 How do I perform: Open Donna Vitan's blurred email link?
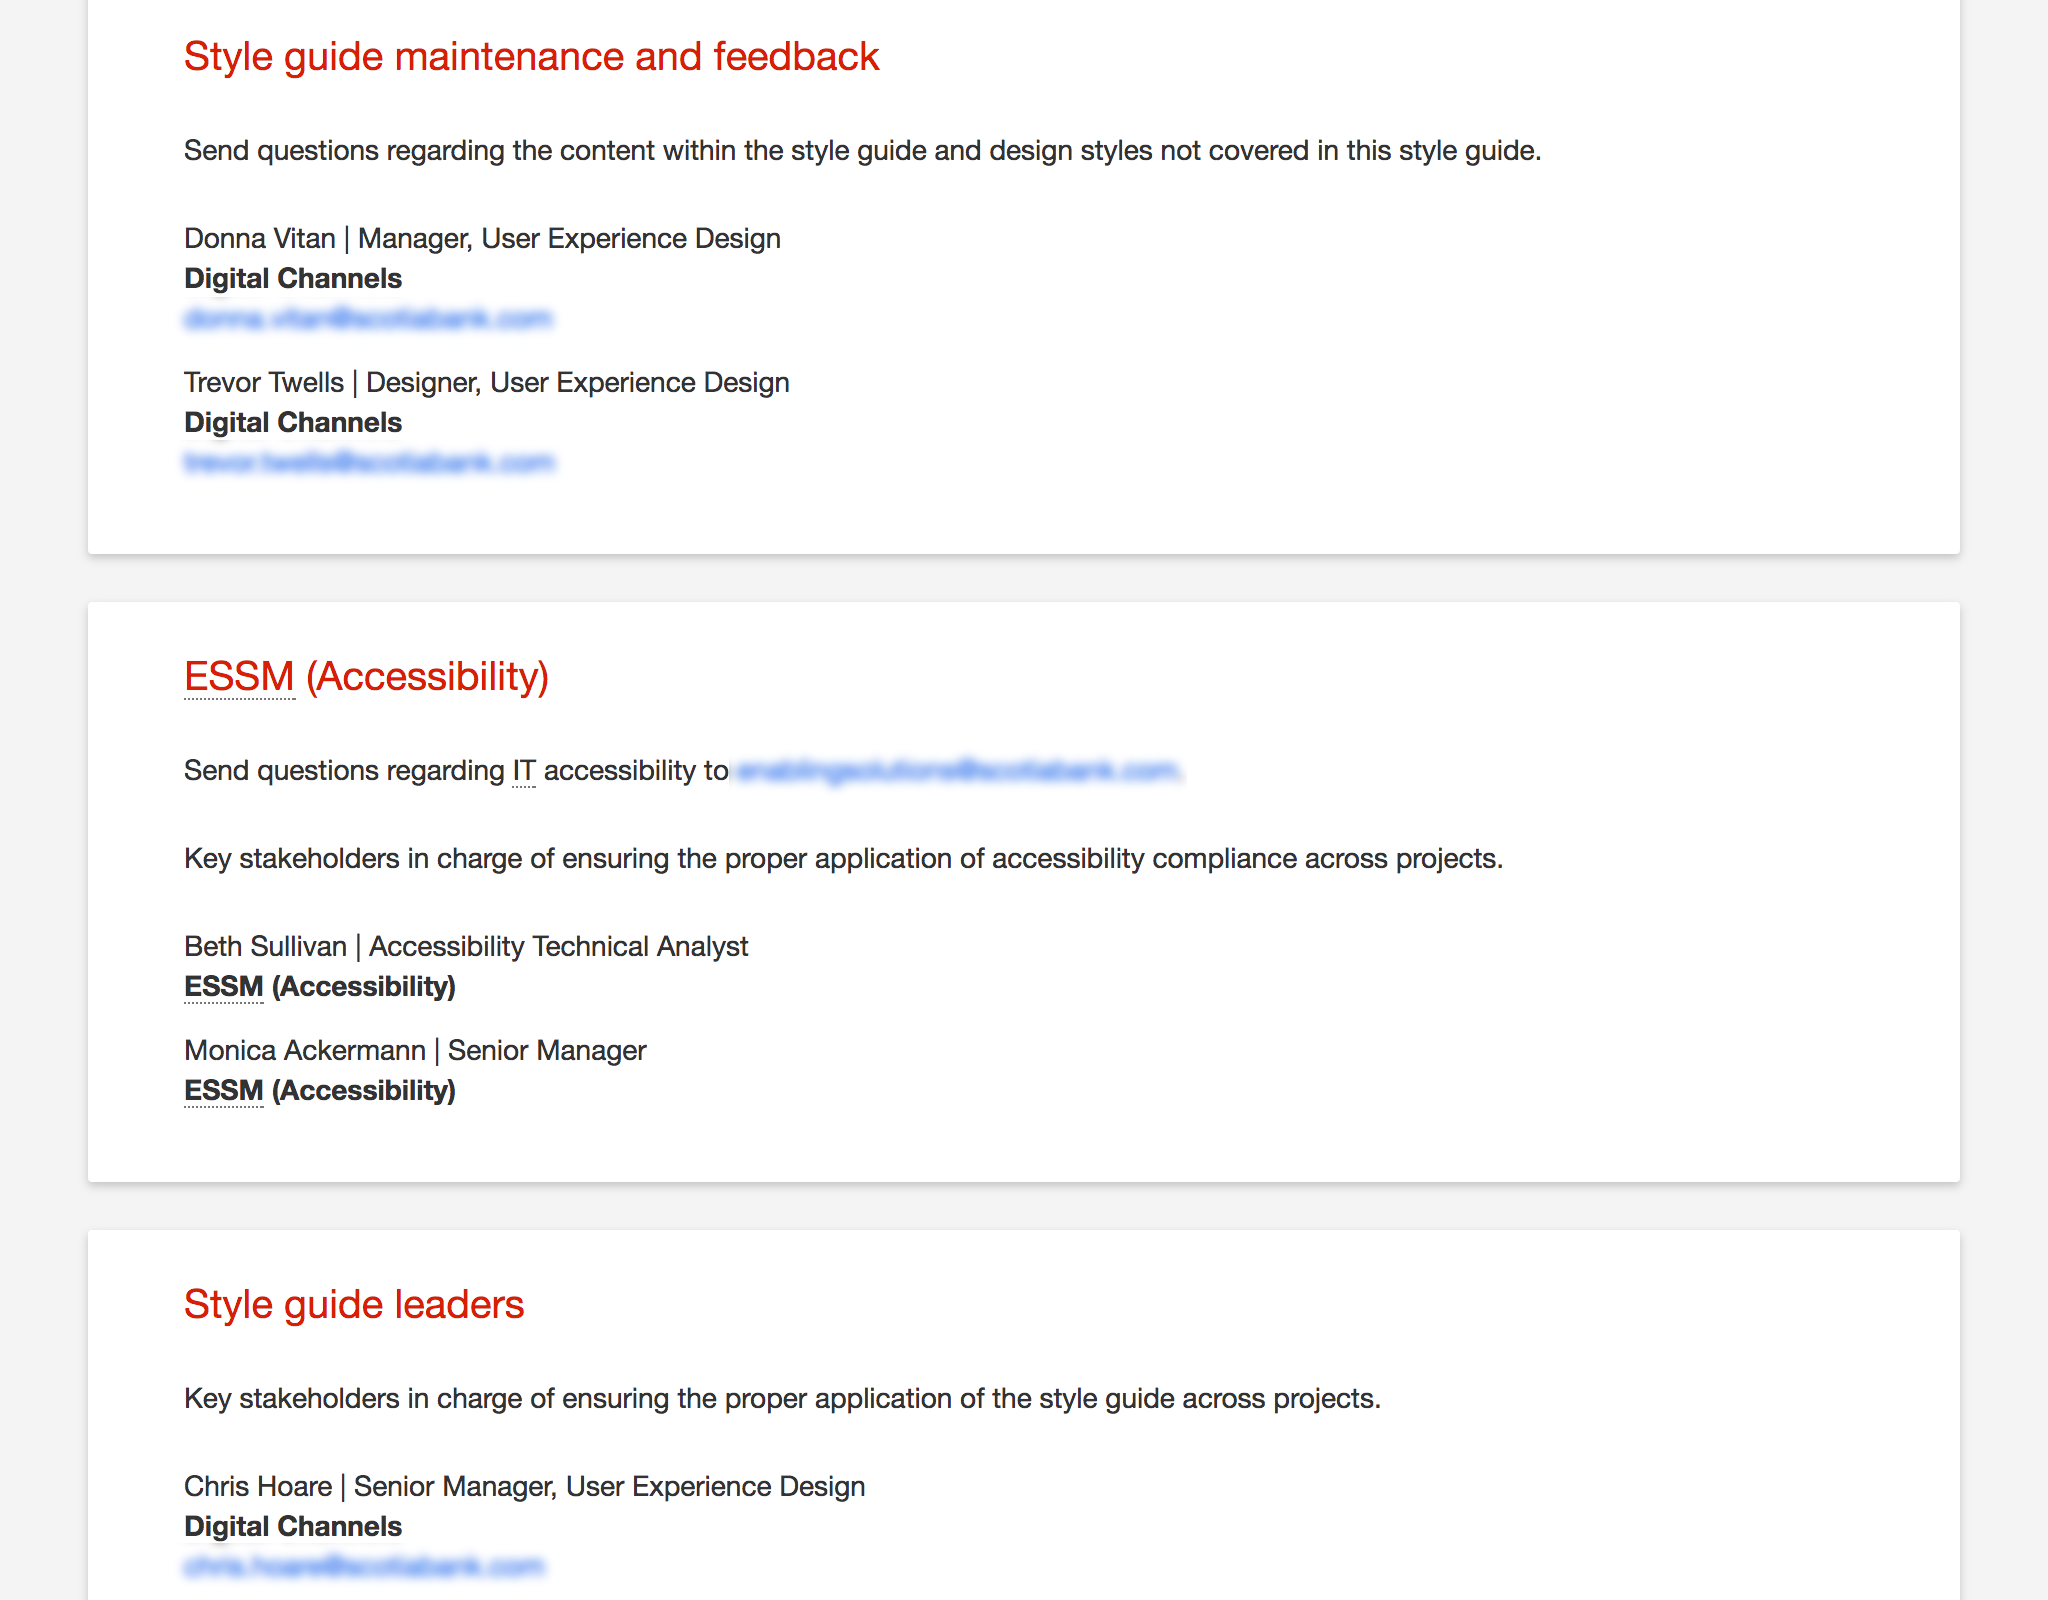[x=368, y=318]
